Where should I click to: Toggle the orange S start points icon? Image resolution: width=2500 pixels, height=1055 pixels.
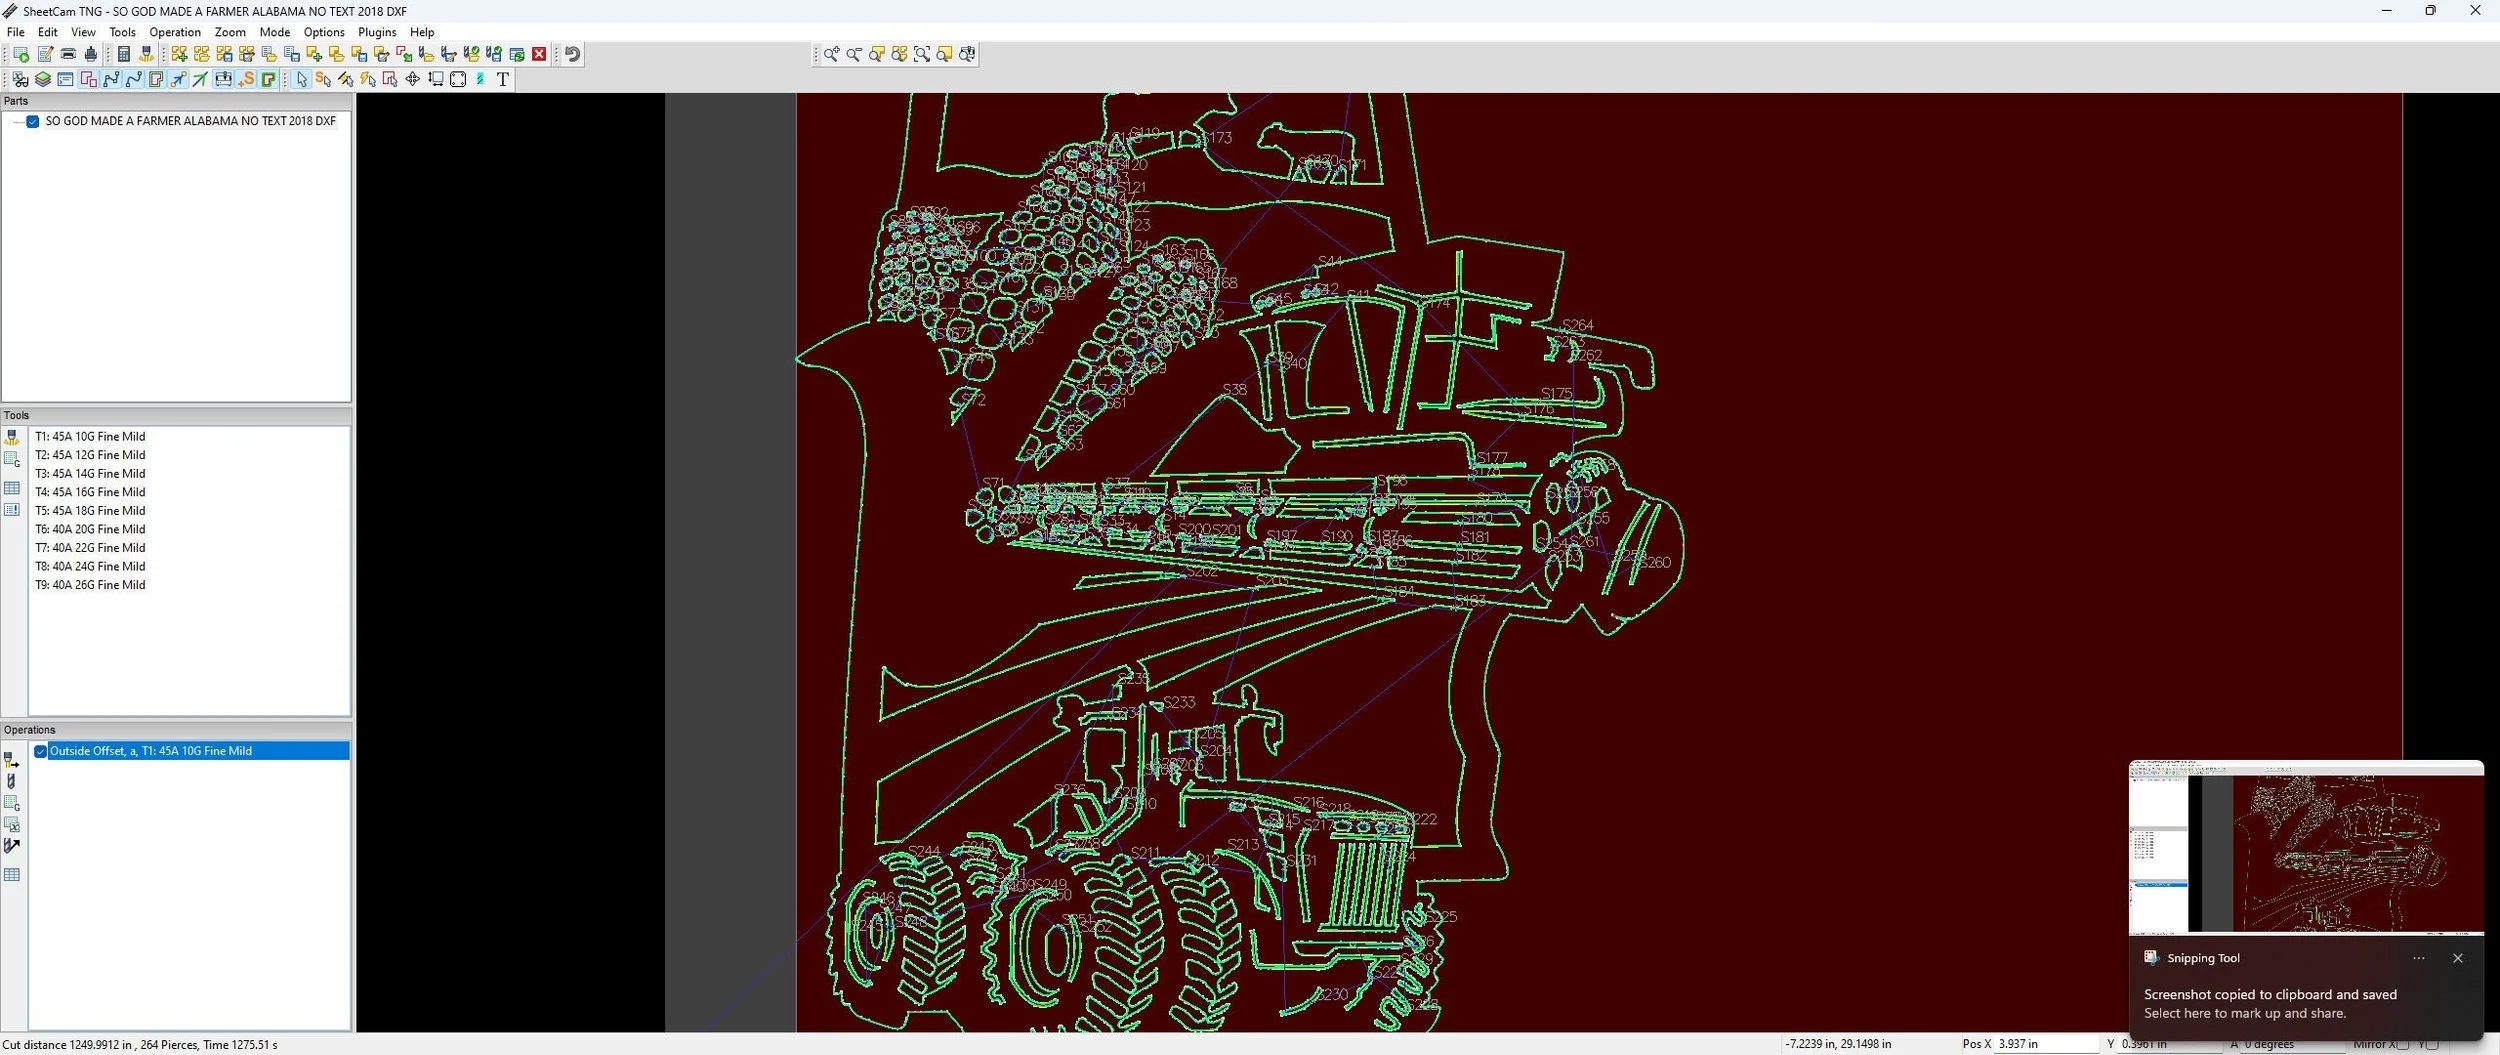click(x=247, y=79)
